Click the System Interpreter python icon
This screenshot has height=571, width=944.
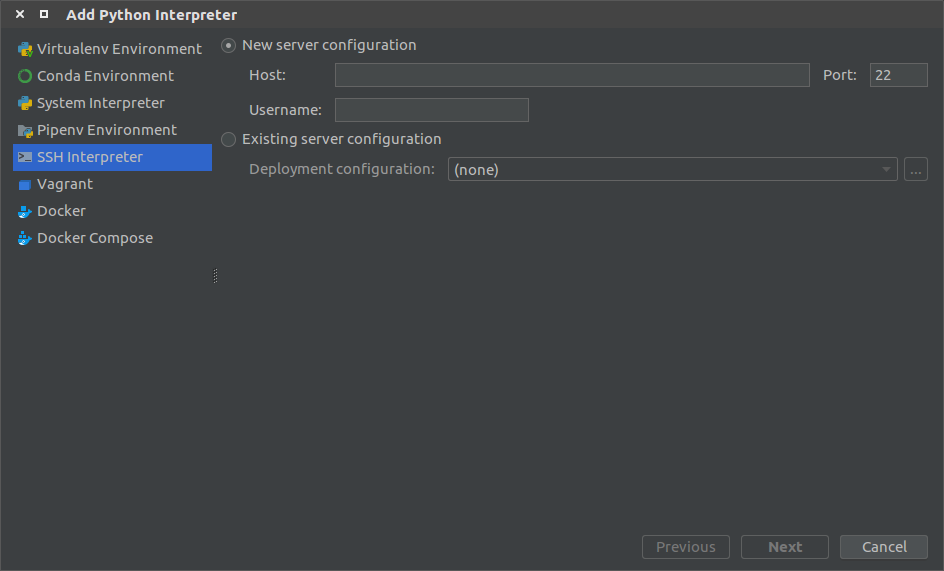click(x=25, y=103)
